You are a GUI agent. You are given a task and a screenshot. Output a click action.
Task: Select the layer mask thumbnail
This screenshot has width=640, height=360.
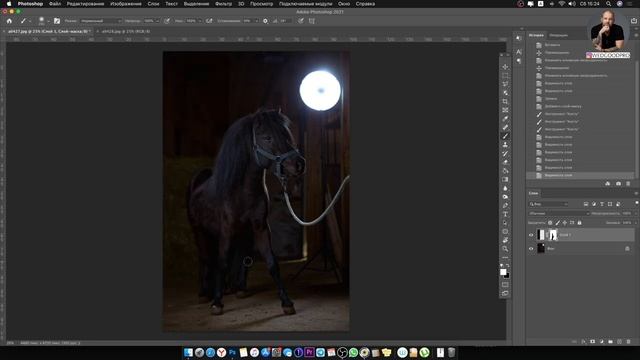tap(553, 235)
